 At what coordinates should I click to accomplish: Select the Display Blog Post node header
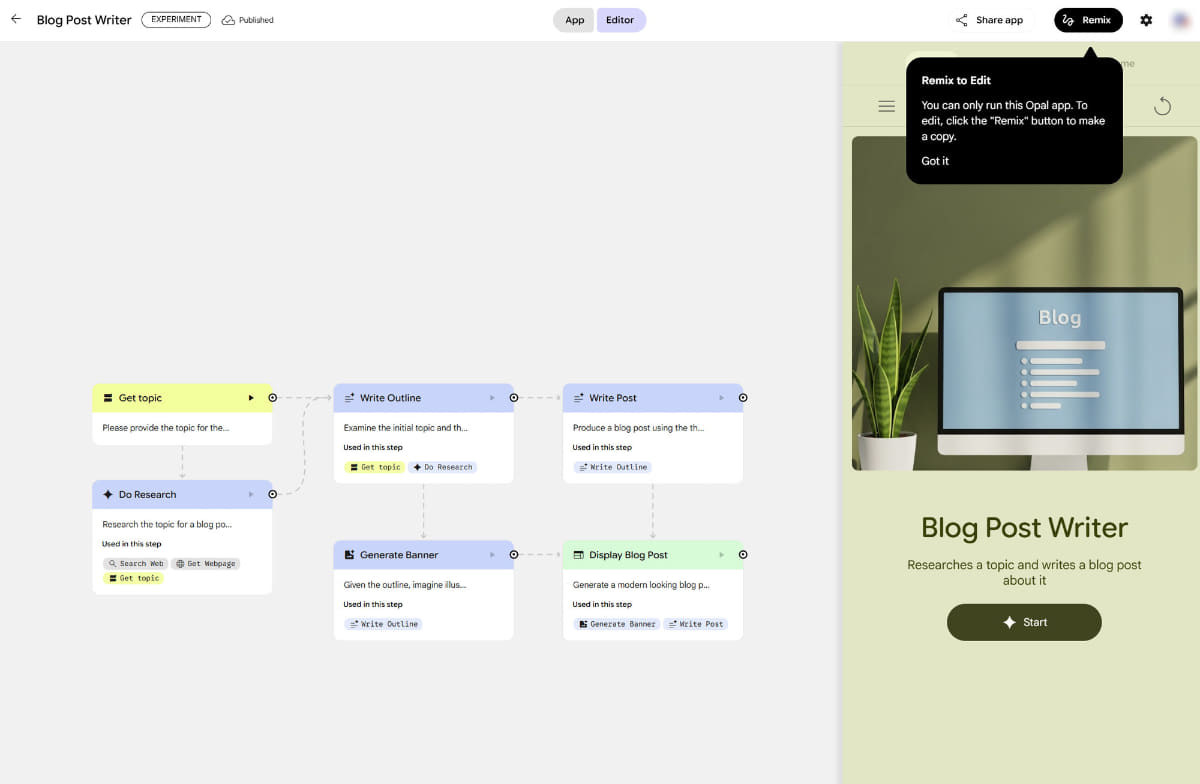(653, 555)
